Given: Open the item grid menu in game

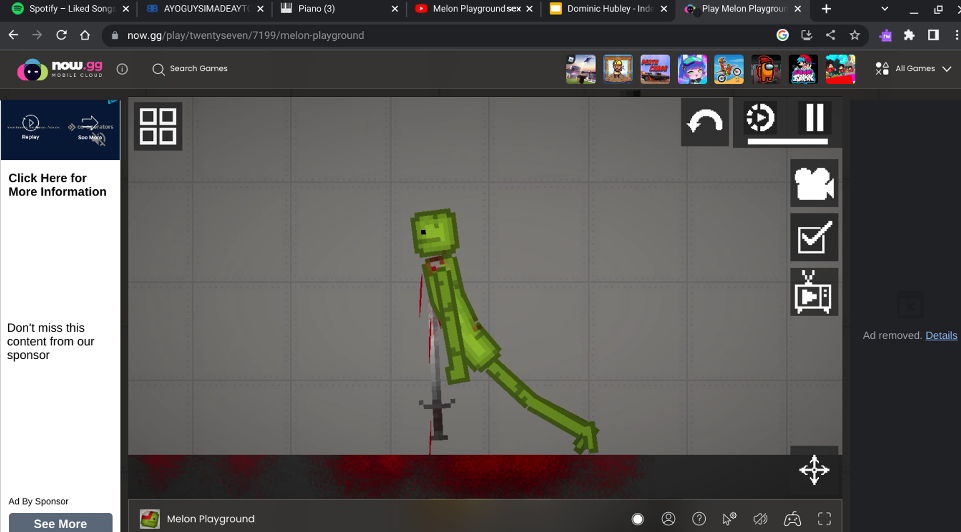Looking at the screenshot, I should coord(158,126).
